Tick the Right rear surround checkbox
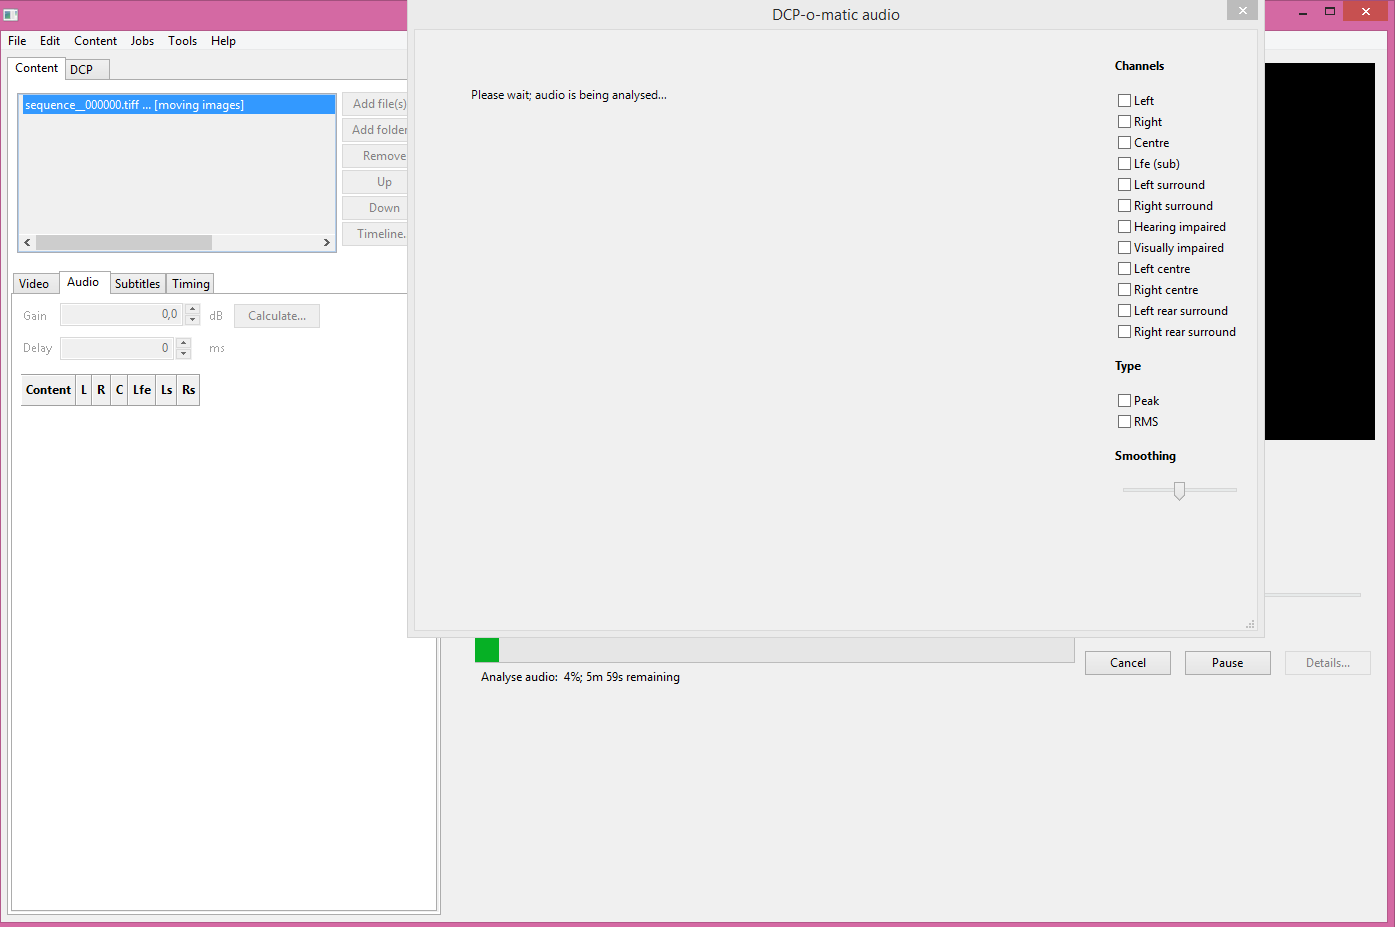This screenshot has height=927, width=1395. [1124, 332]
